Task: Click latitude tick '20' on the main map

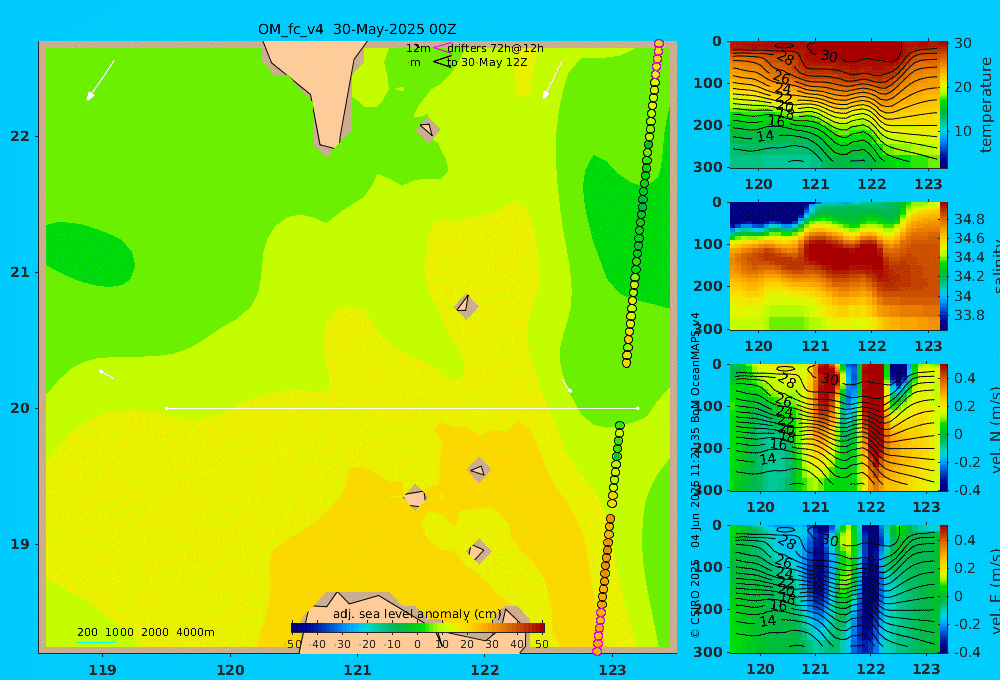Action: tap(20, 408)
